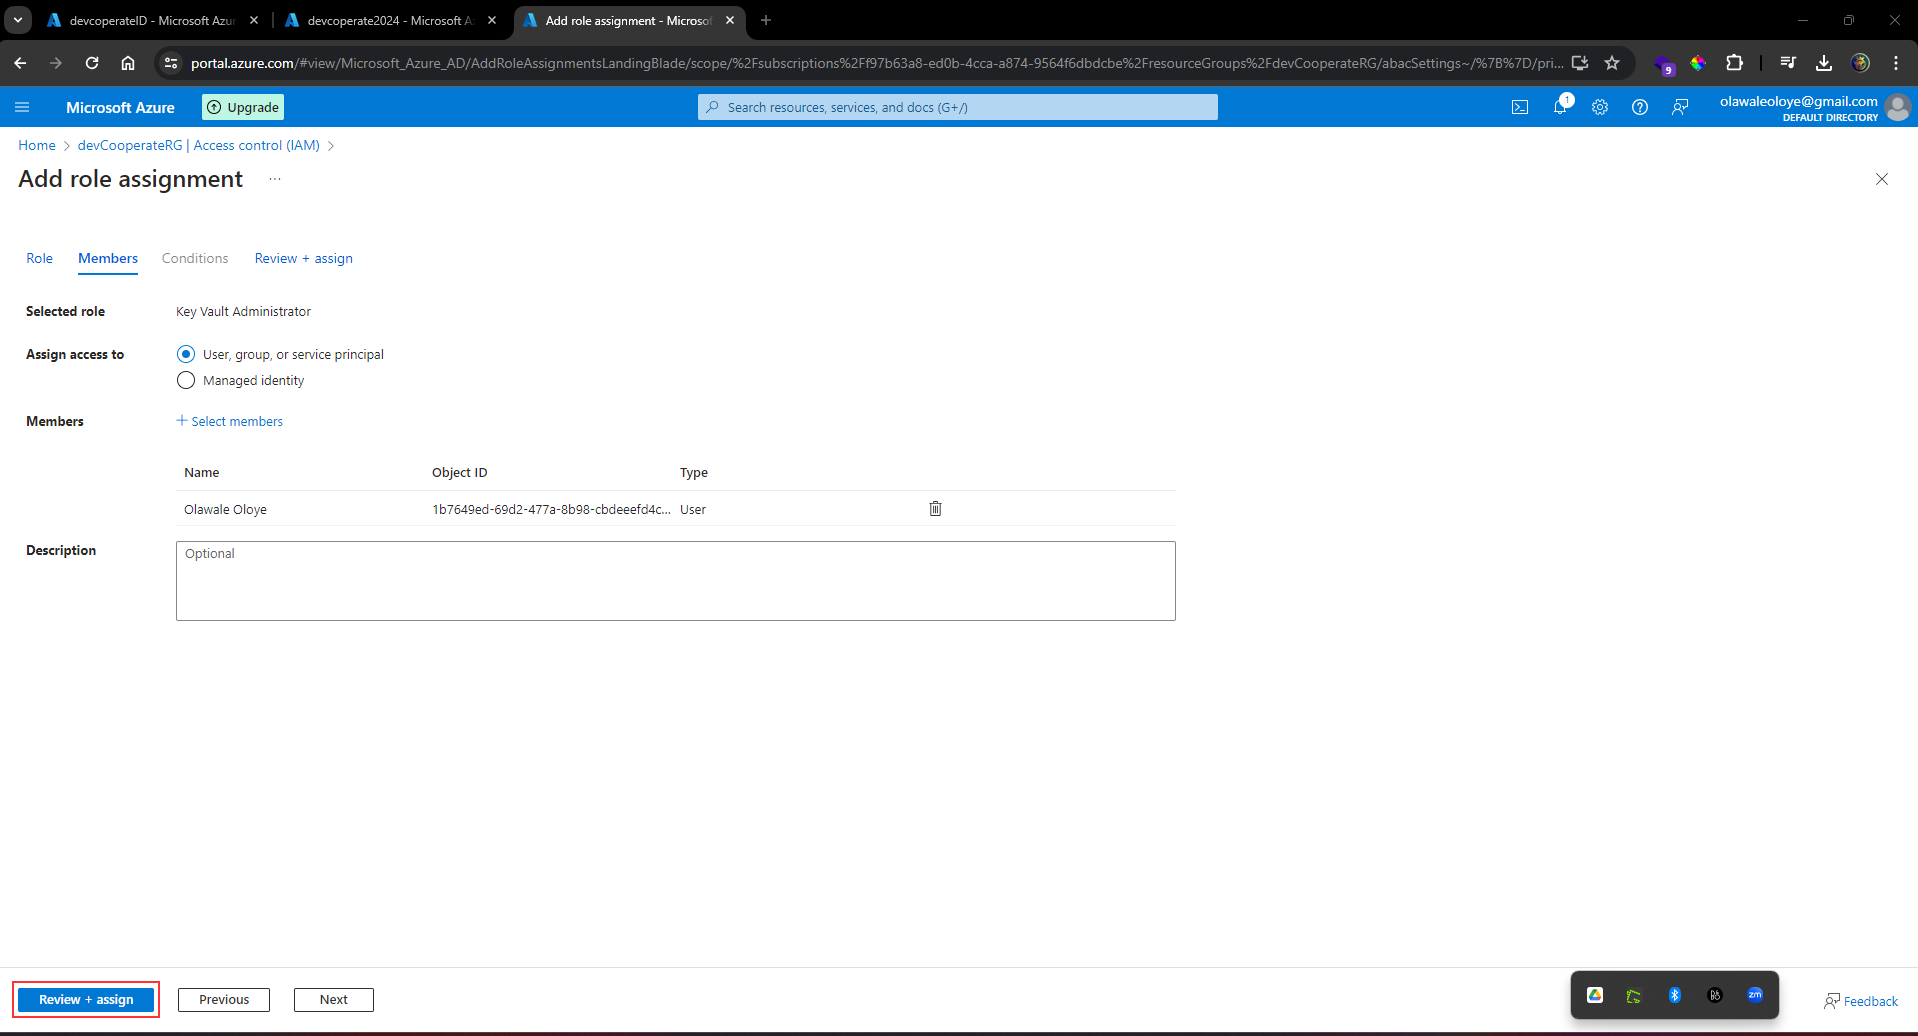
Task: Click the Object ID column header
Action: [x=460, y=472]
